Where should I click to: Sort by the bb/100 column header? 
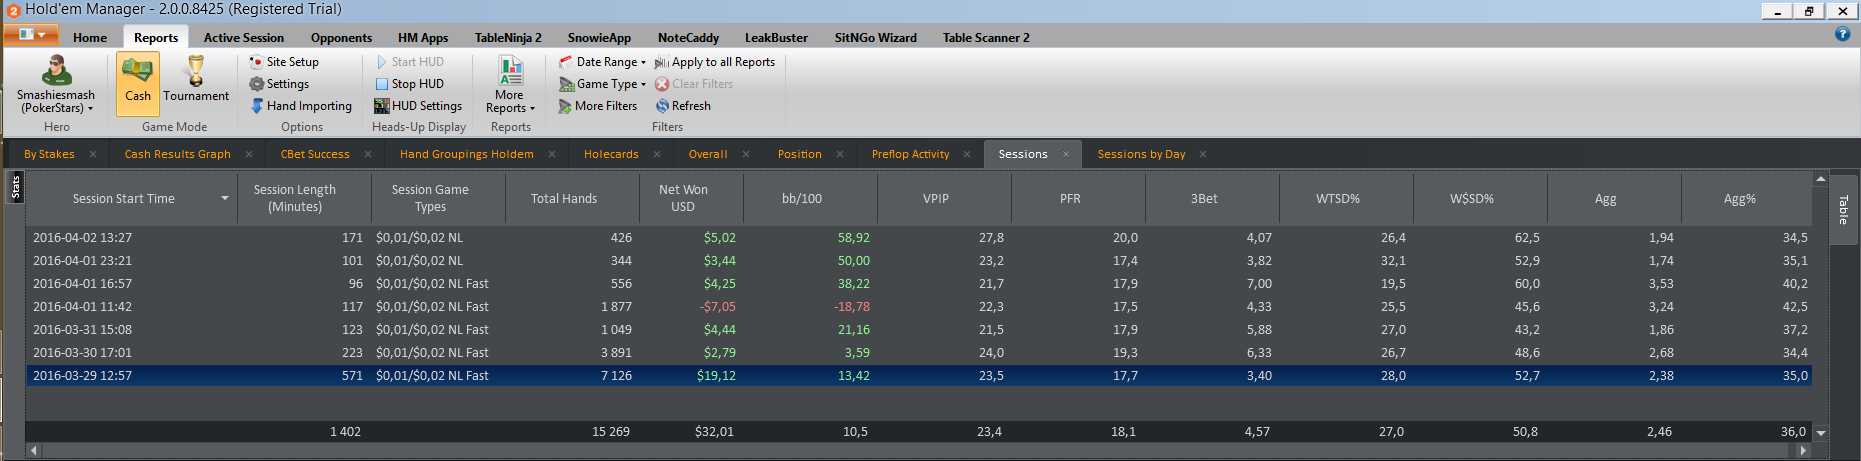click(x=802, y=198)
